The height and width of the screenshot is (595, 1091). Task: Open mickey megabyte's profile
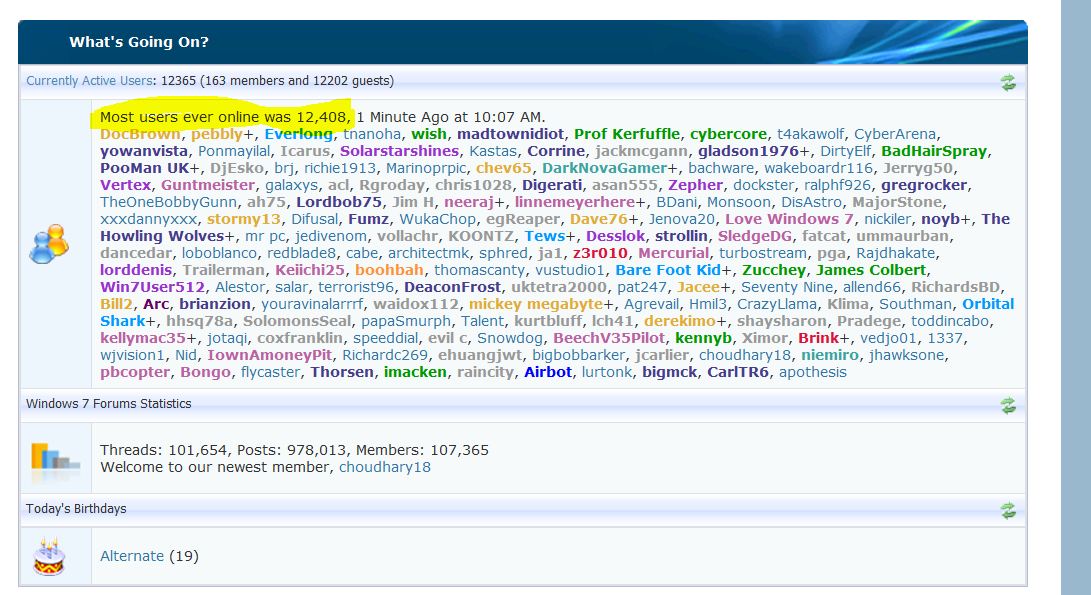coord(536,304)
